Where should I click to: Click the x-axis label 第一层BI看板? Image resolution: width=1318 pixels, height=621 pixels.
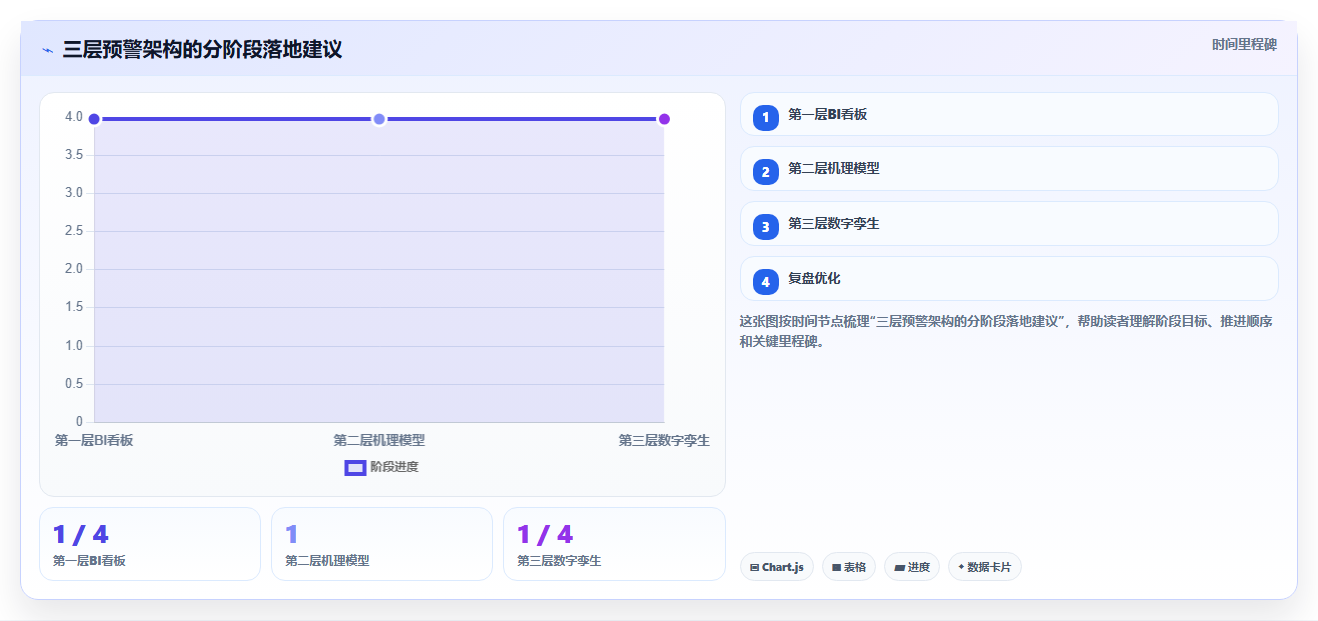tap(94, 440)
